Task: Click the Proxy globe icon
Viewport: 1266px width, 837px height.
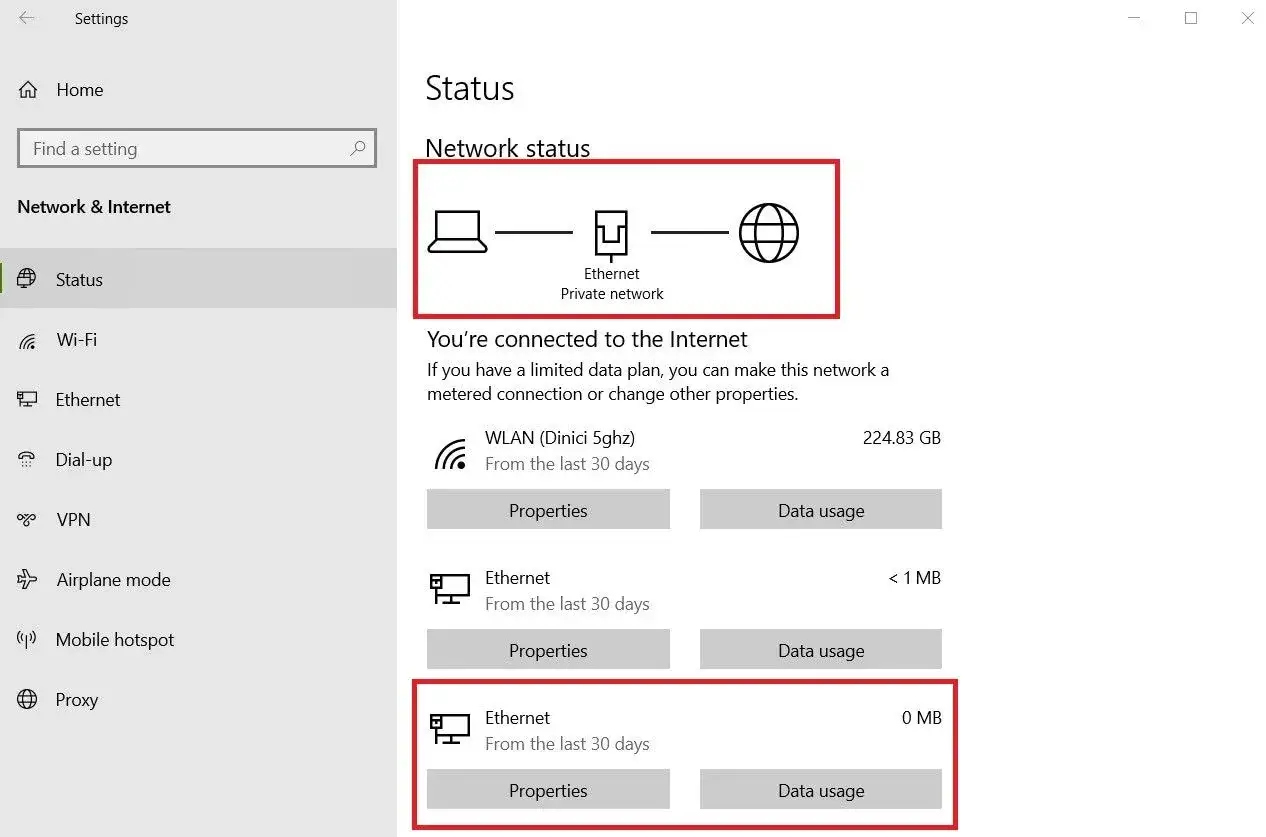Action: (x=27, y=699)
